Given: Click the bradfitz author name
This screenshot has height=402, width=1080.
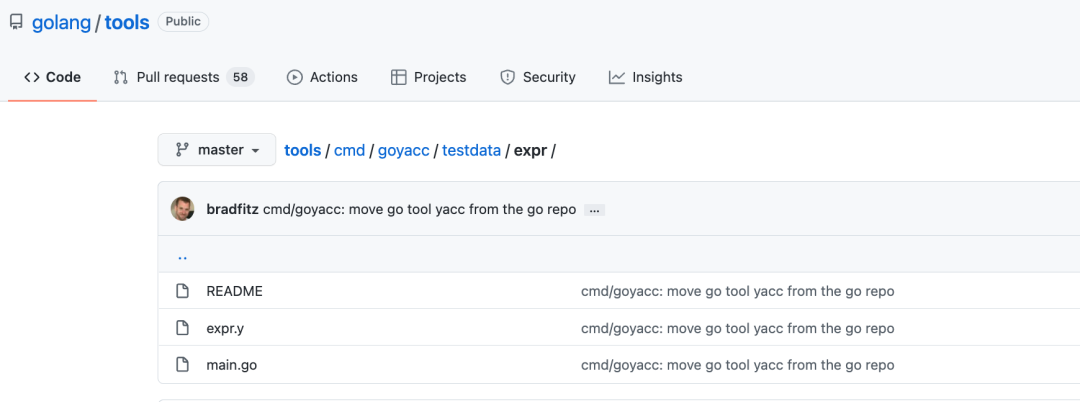Looking at the screenshot, I should point(232,210).
